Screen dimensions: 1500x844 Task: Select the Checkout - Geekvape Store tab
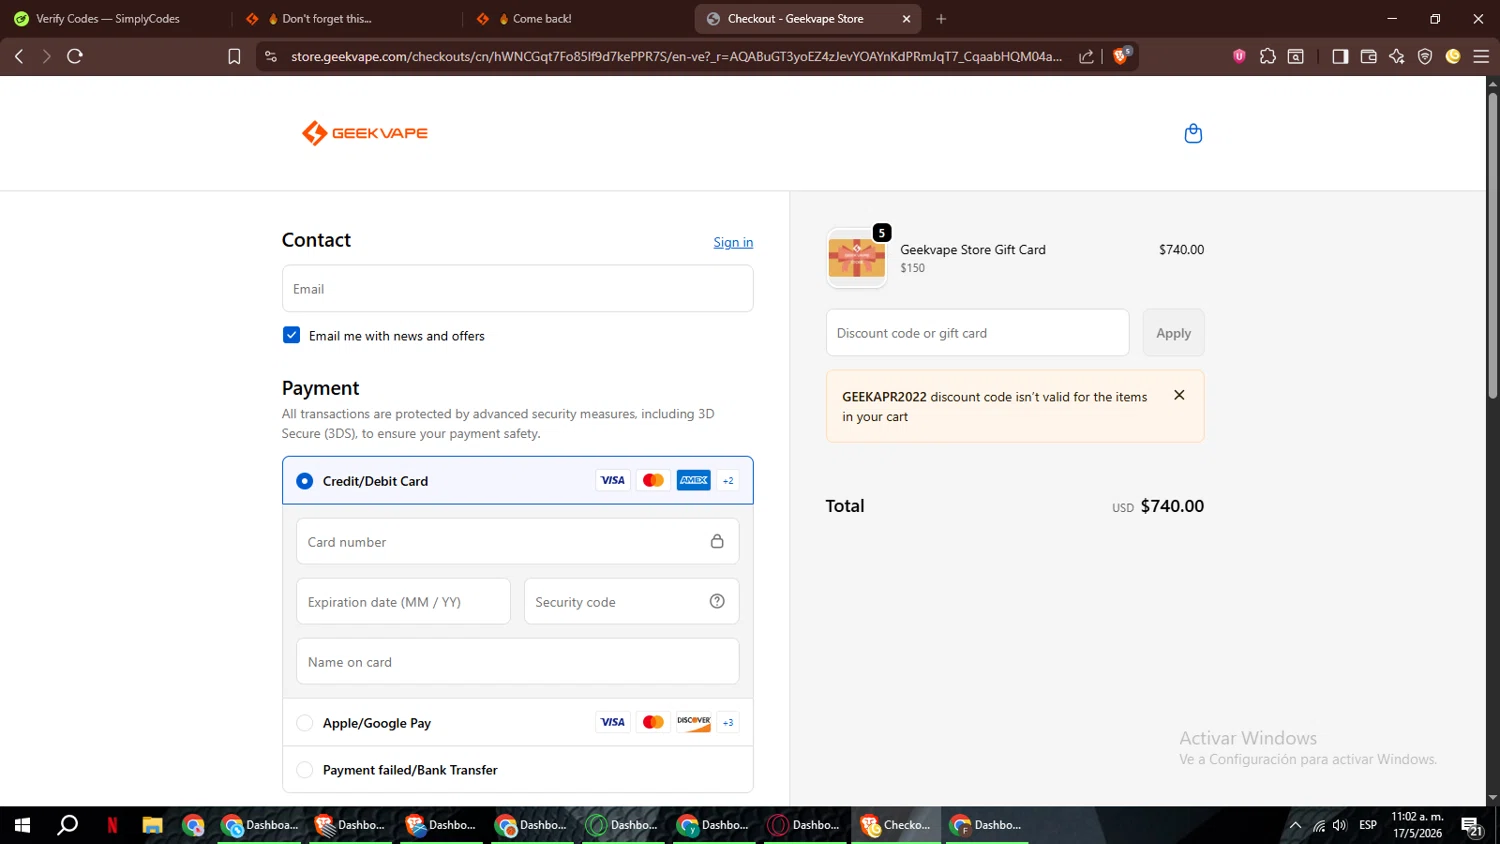tap(809, 19)
